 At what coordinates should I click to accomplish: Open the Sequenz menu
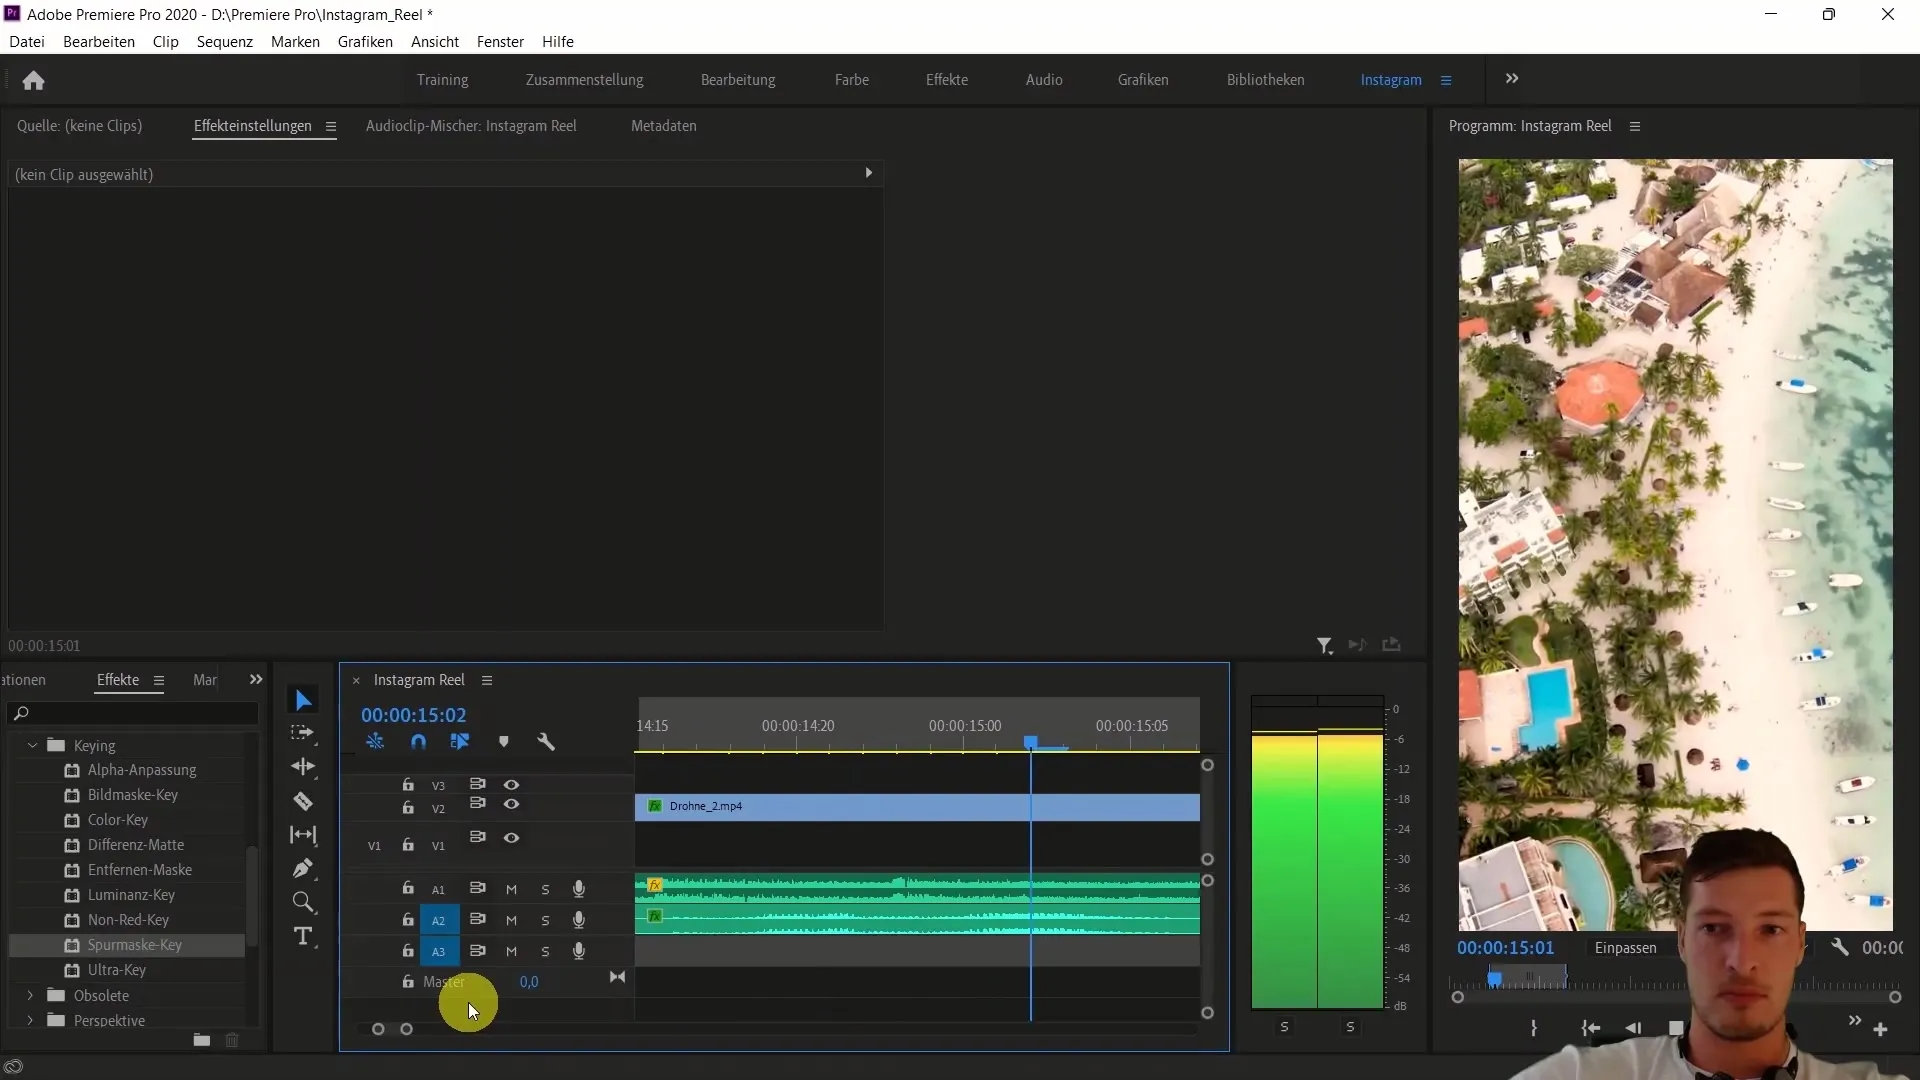pyautogui.click(x=225, y=42)
